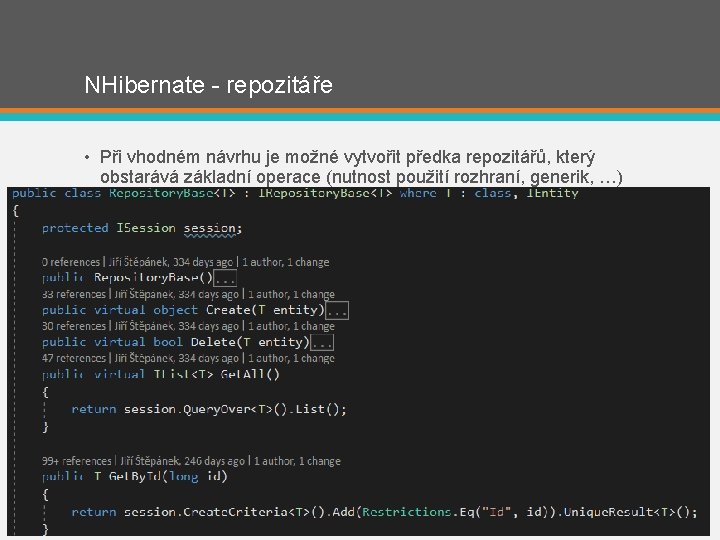Click 'return session.QueryOver<T>().List();' line
Viewport: 720px width, 540px height.
coord(209,409)
